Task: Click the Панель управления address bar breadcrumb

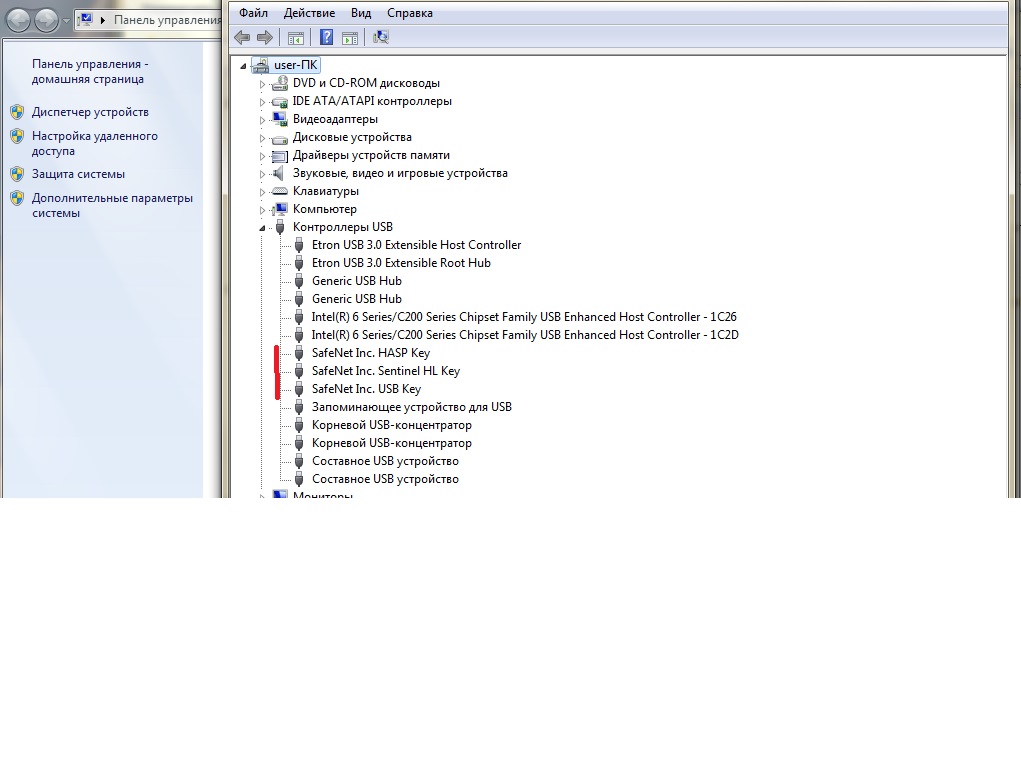Action: coord(167,20)
